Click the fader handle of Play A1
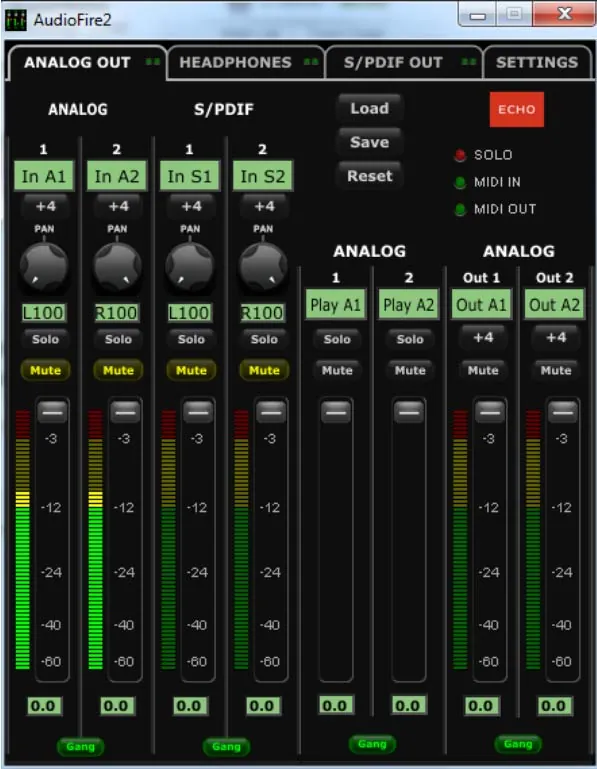The height and width of the screenshot is (769, 597). [336, 412]
